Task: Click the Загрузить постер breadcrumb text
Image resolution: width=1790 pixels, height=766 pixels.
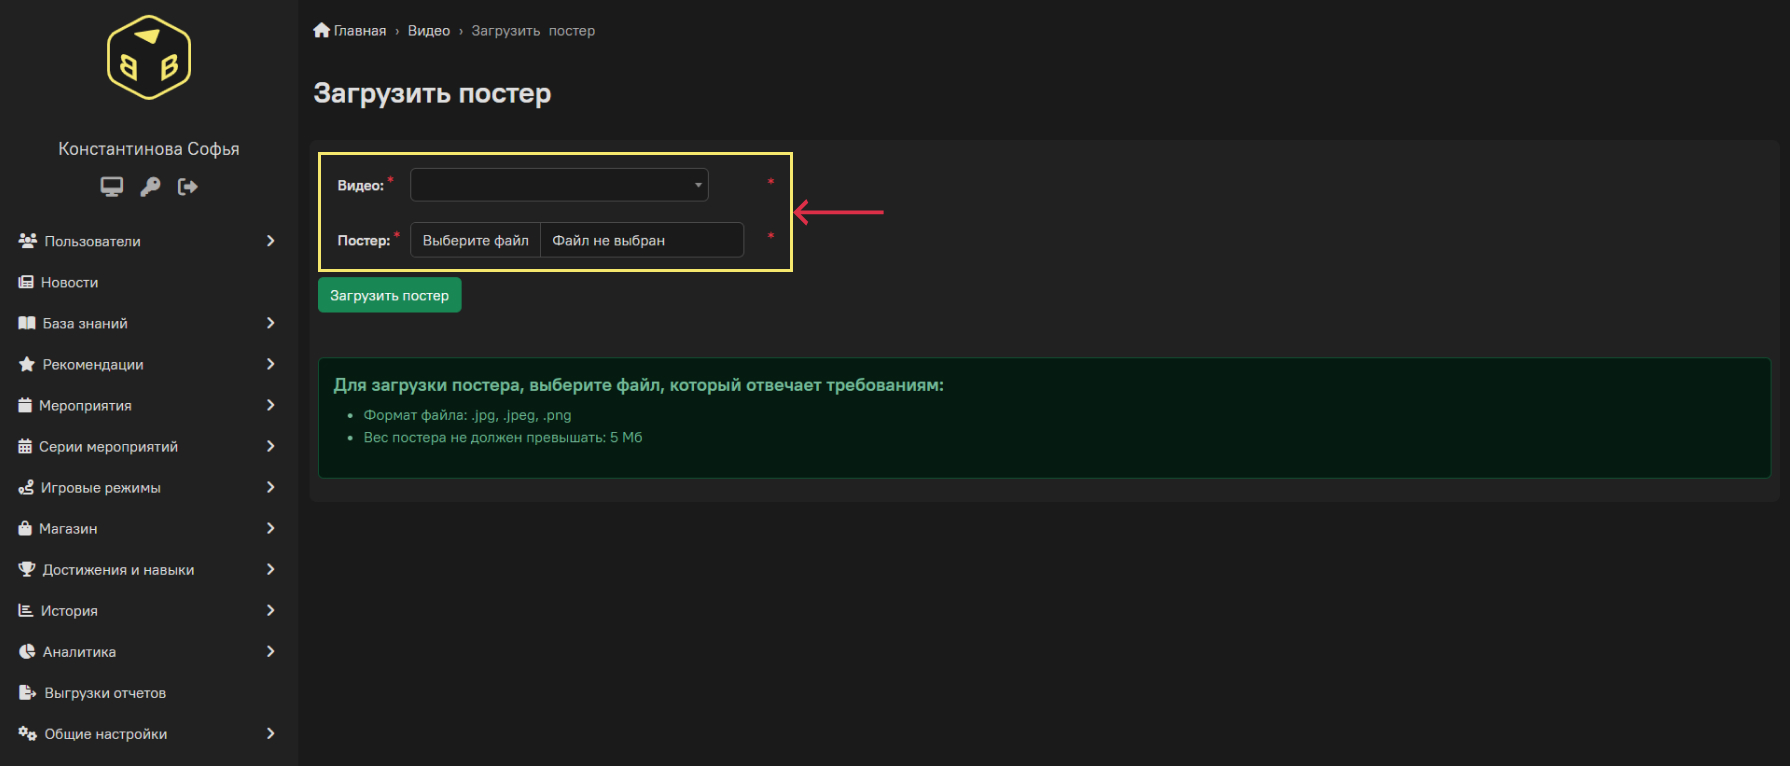Action: pyautogui.click(x=533, y=31)
